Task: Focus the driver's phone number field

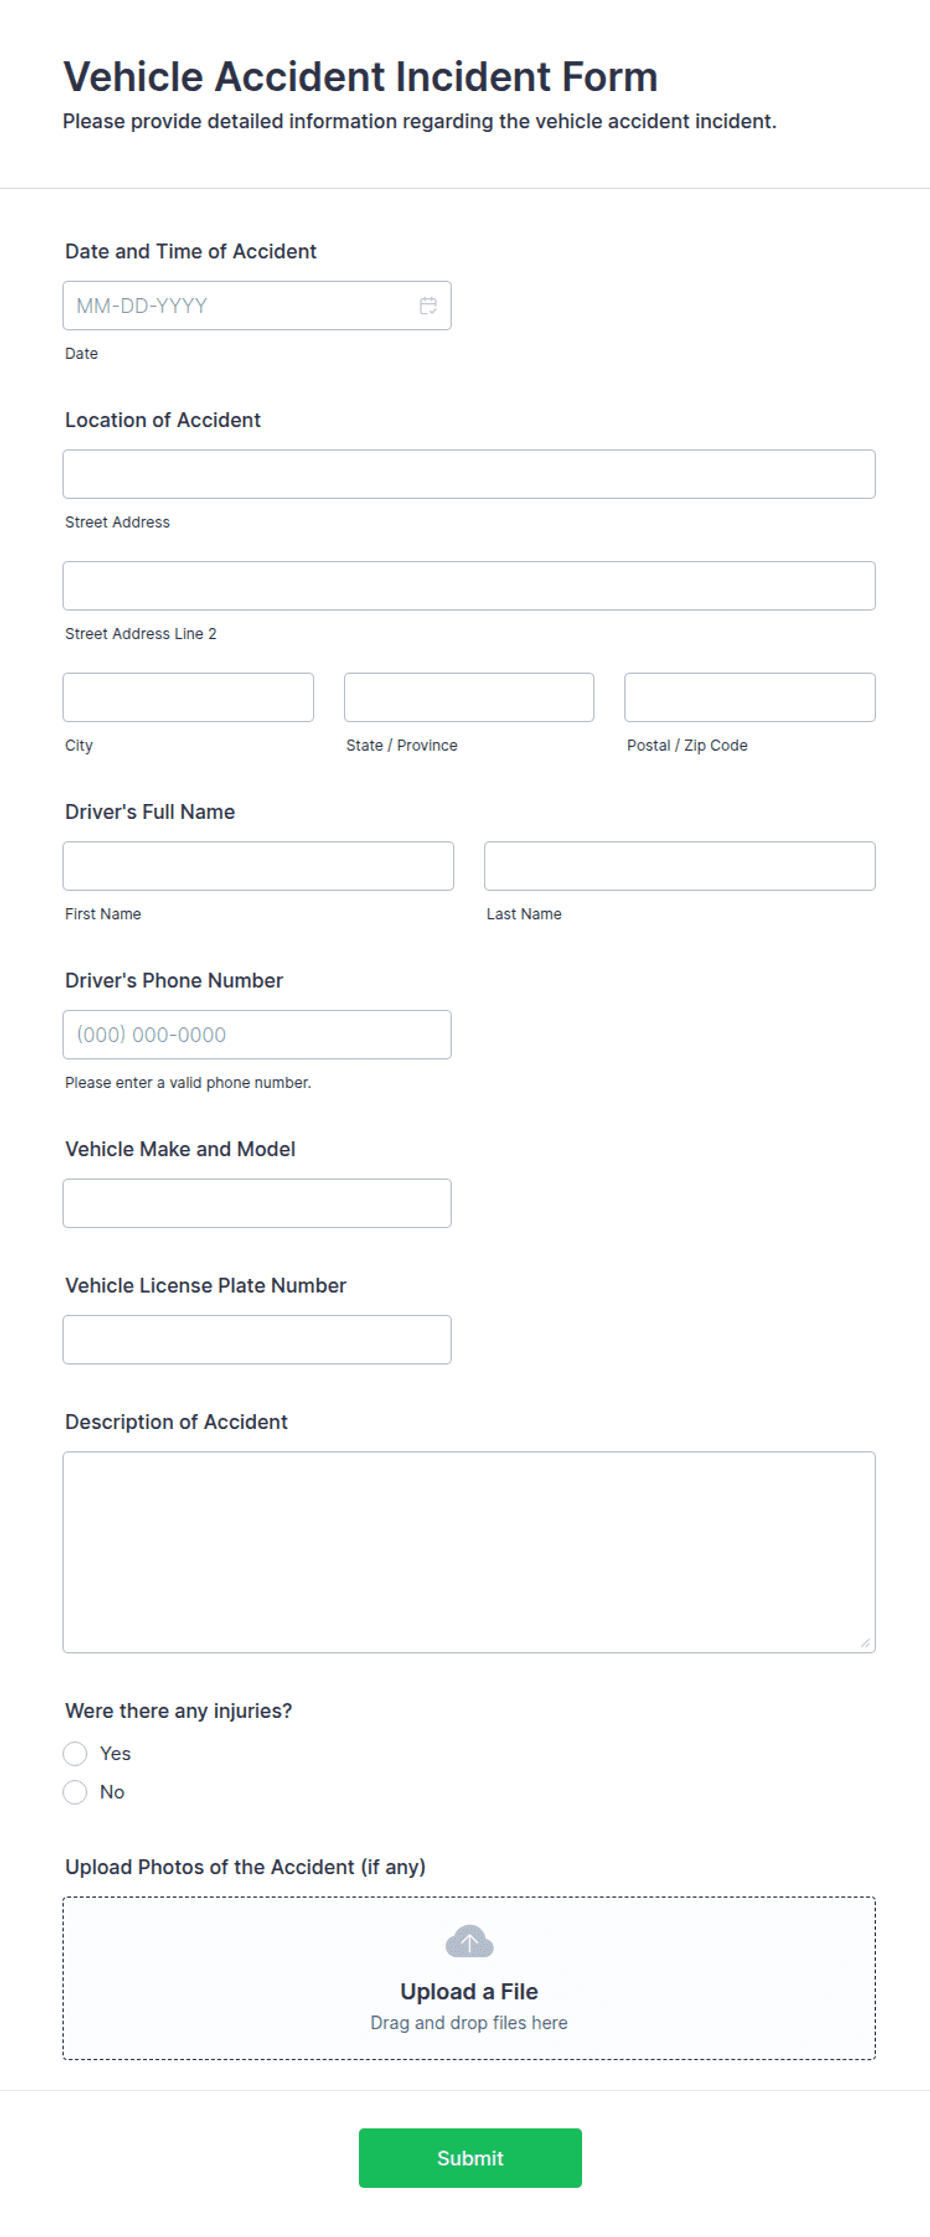Action: tap(257, 1035)
